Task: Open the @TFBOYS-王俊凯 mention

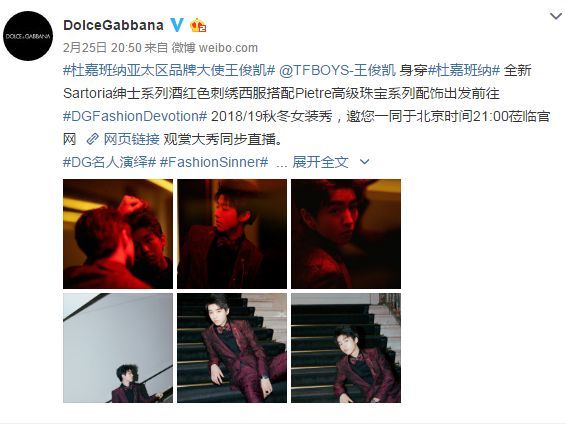Action: [338, 70]
